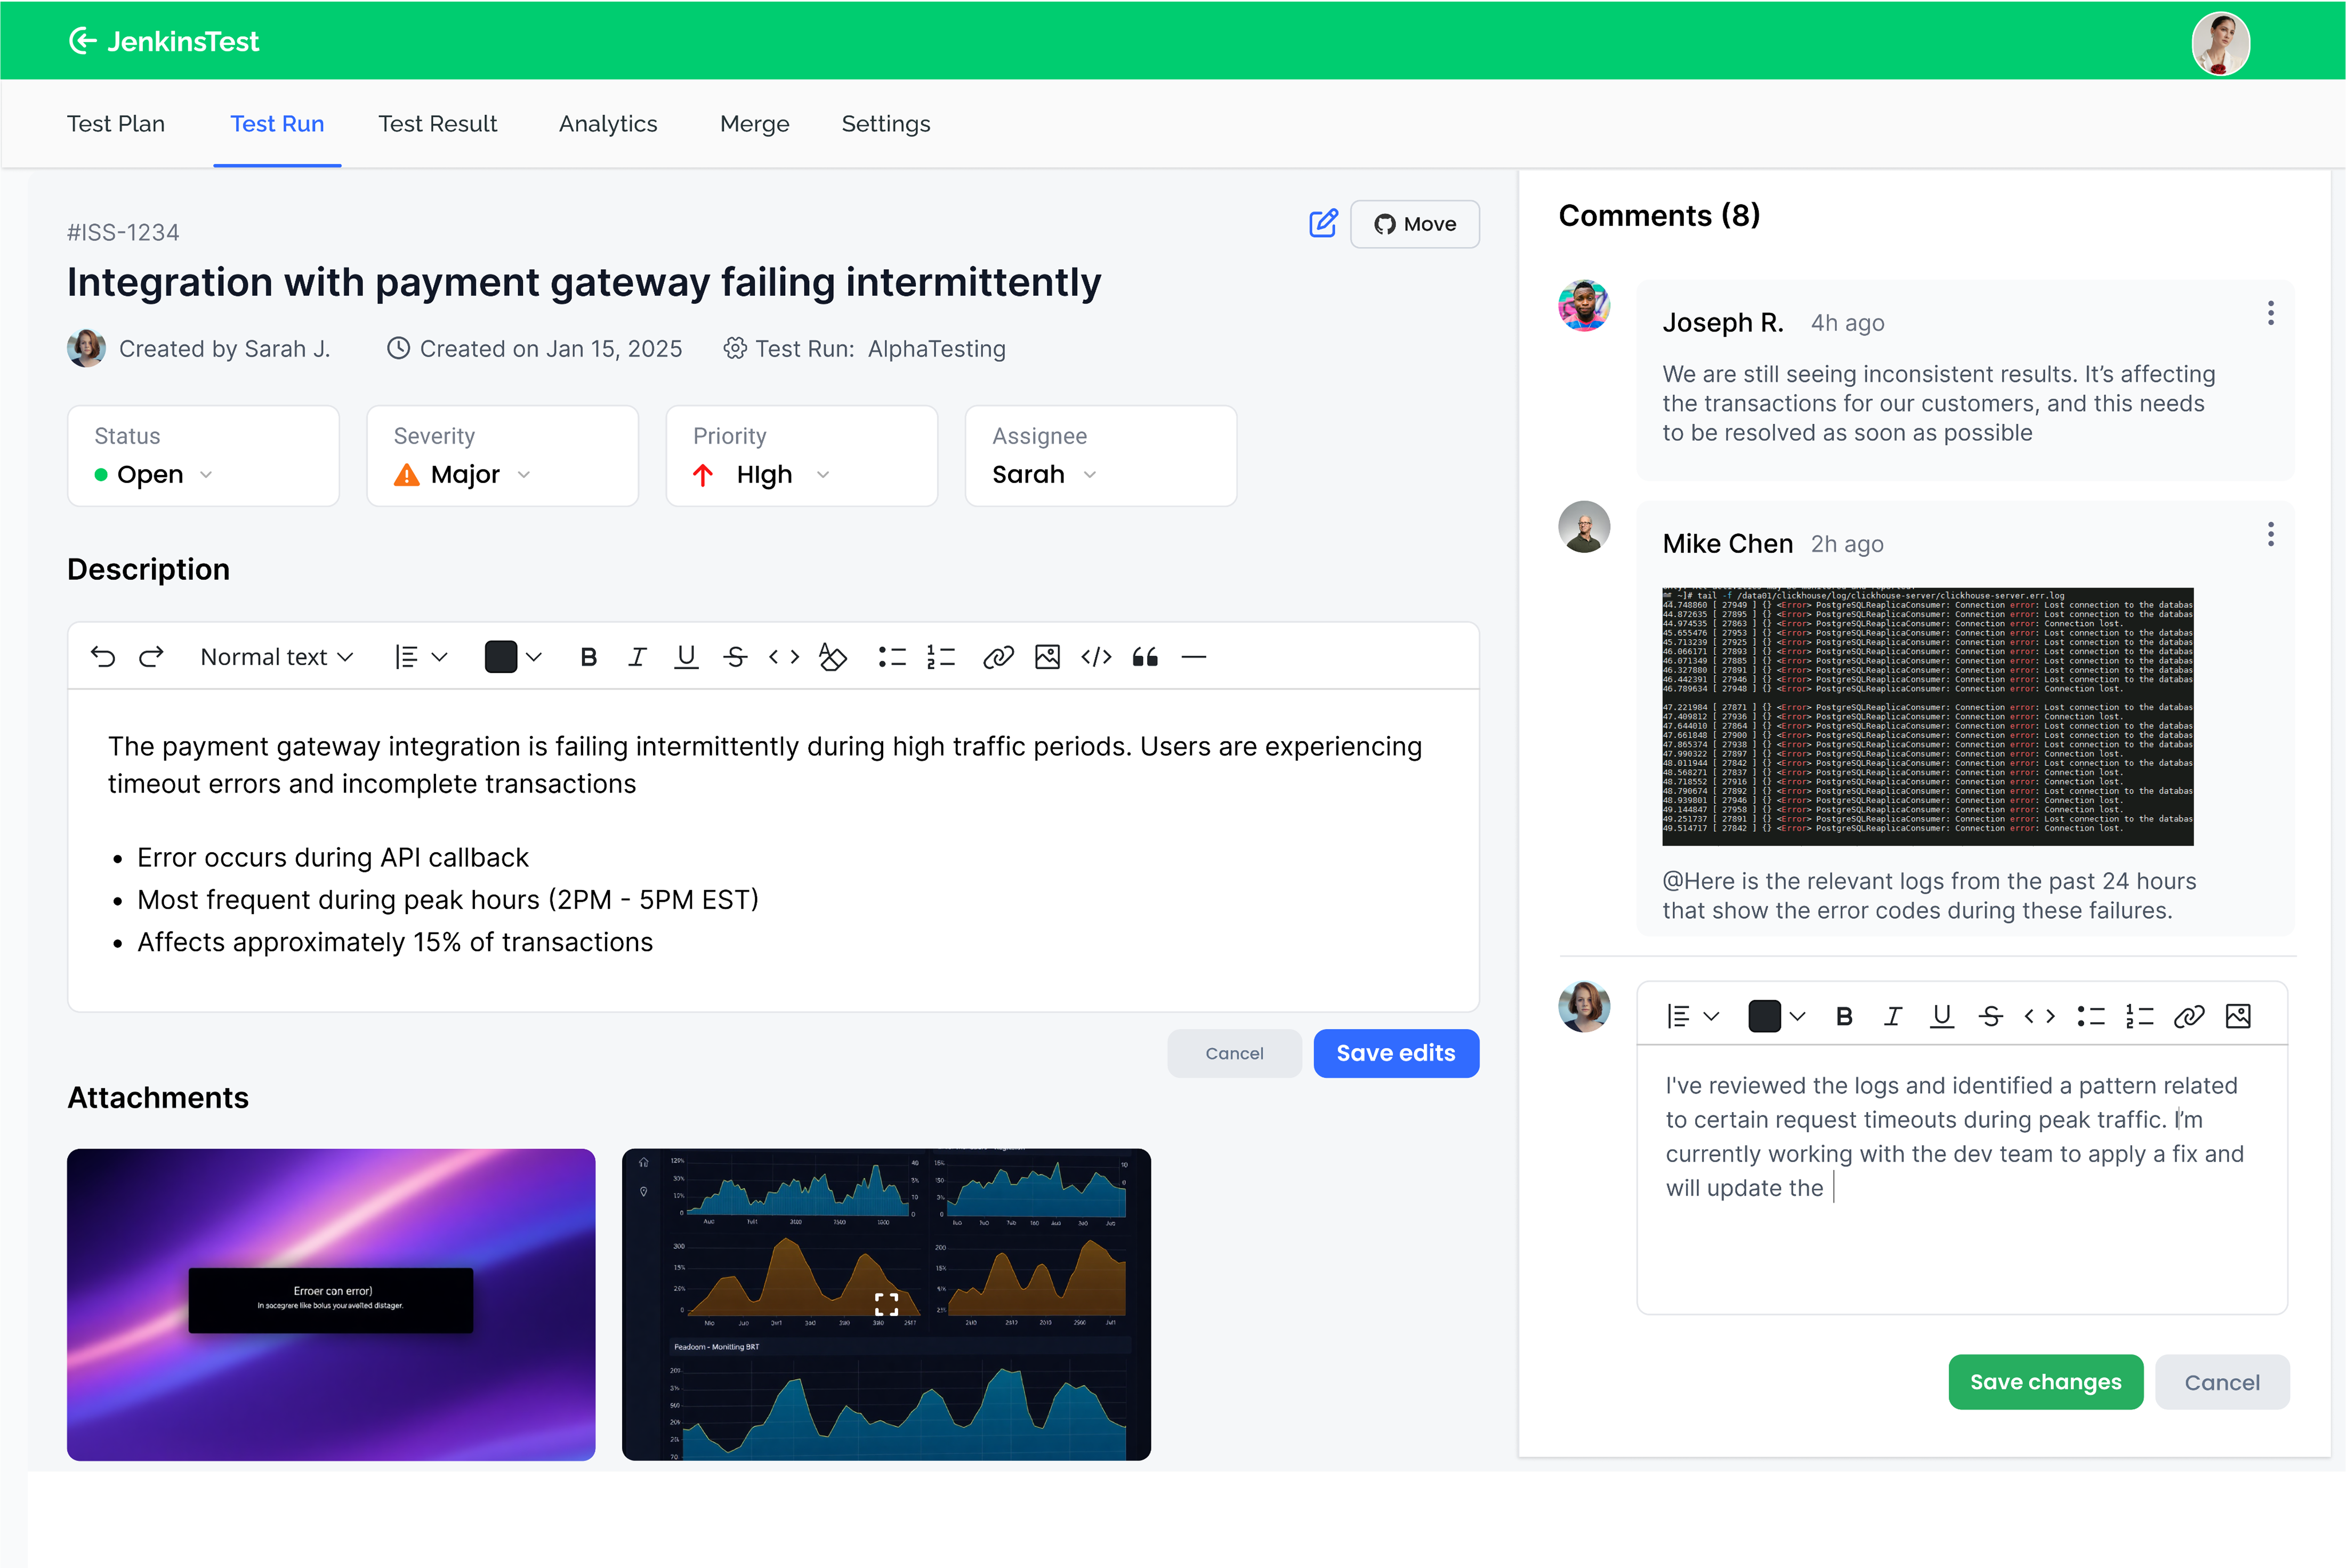The width and height of the screenshot is (2346, 1568).
Task: Add blockquote in description editor
Action: pos(1145,657)
